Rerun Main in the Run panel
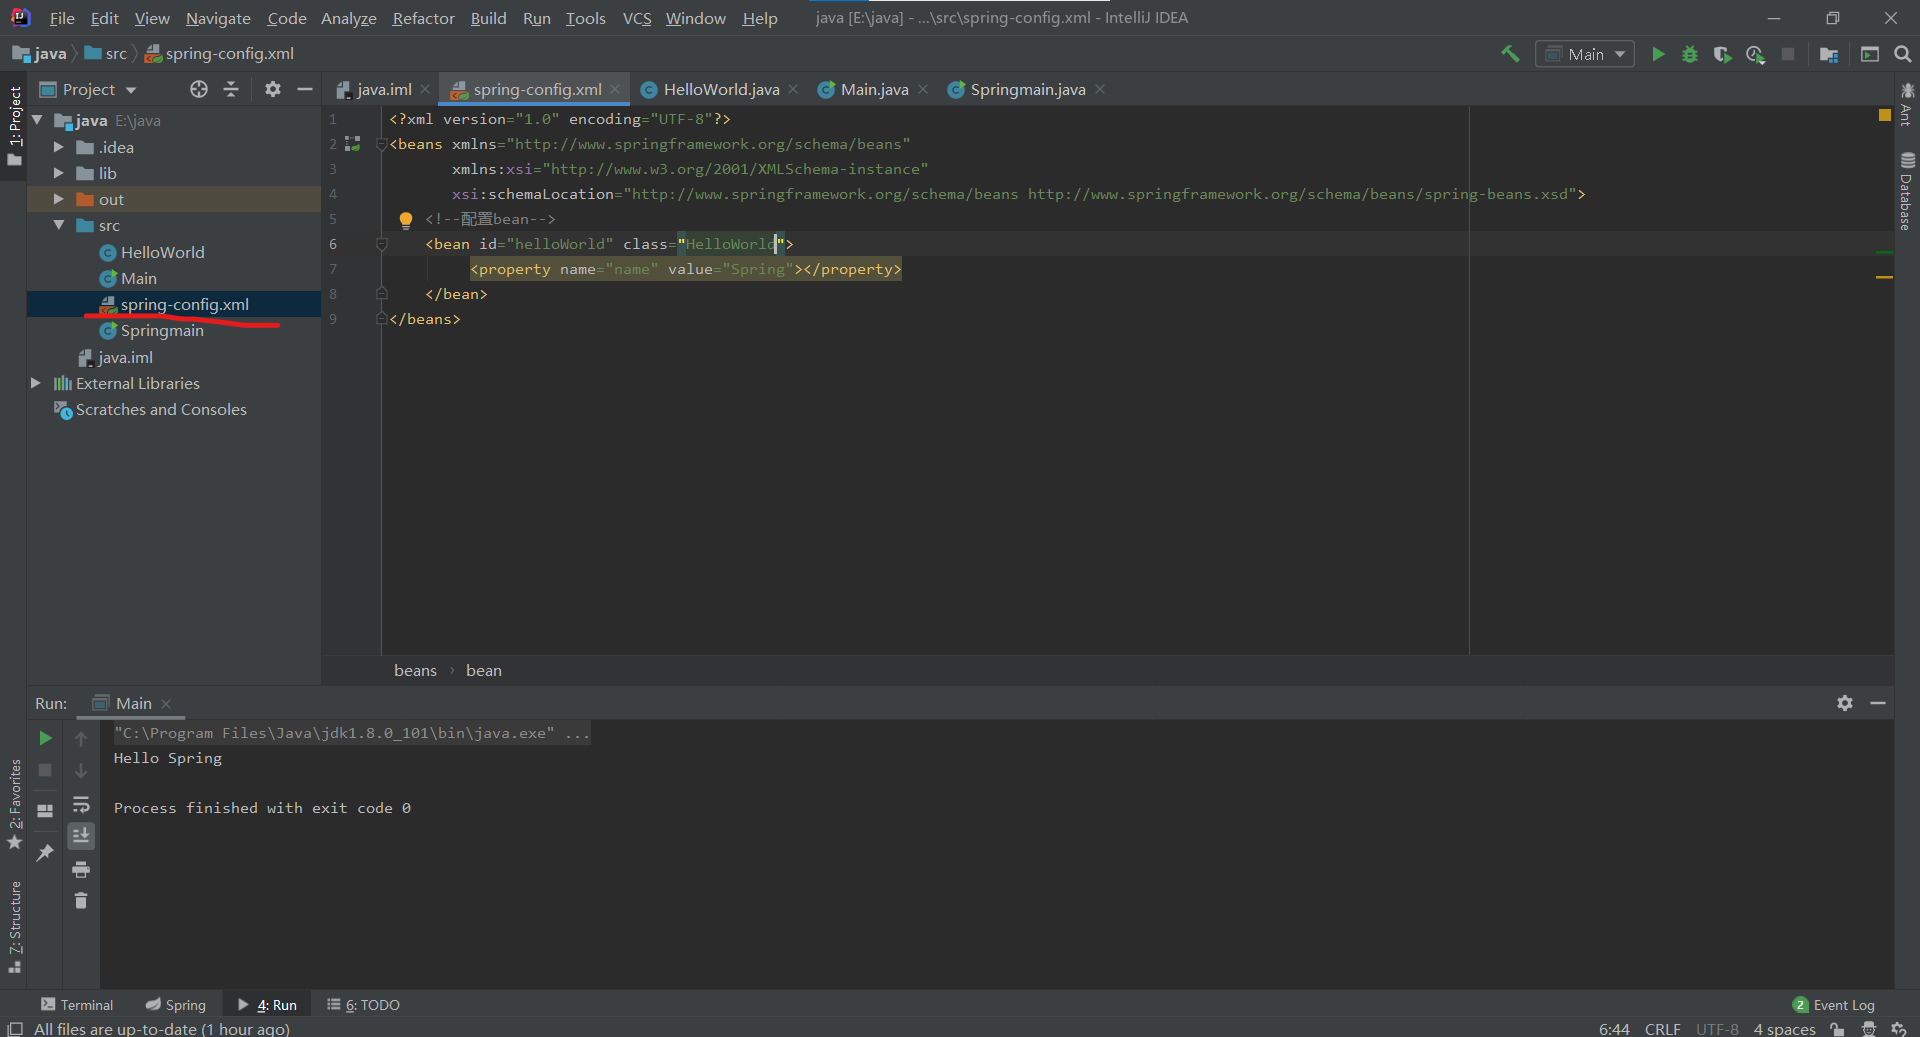 pyautogui.click(x=45, y=738)
